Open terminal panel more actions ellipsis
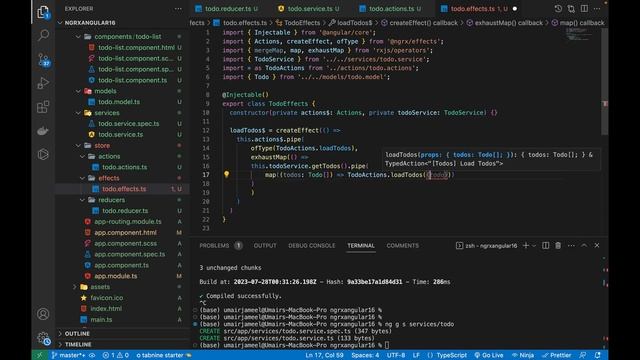640x360 pixels. pyautogui.click(x=571, y=245)
